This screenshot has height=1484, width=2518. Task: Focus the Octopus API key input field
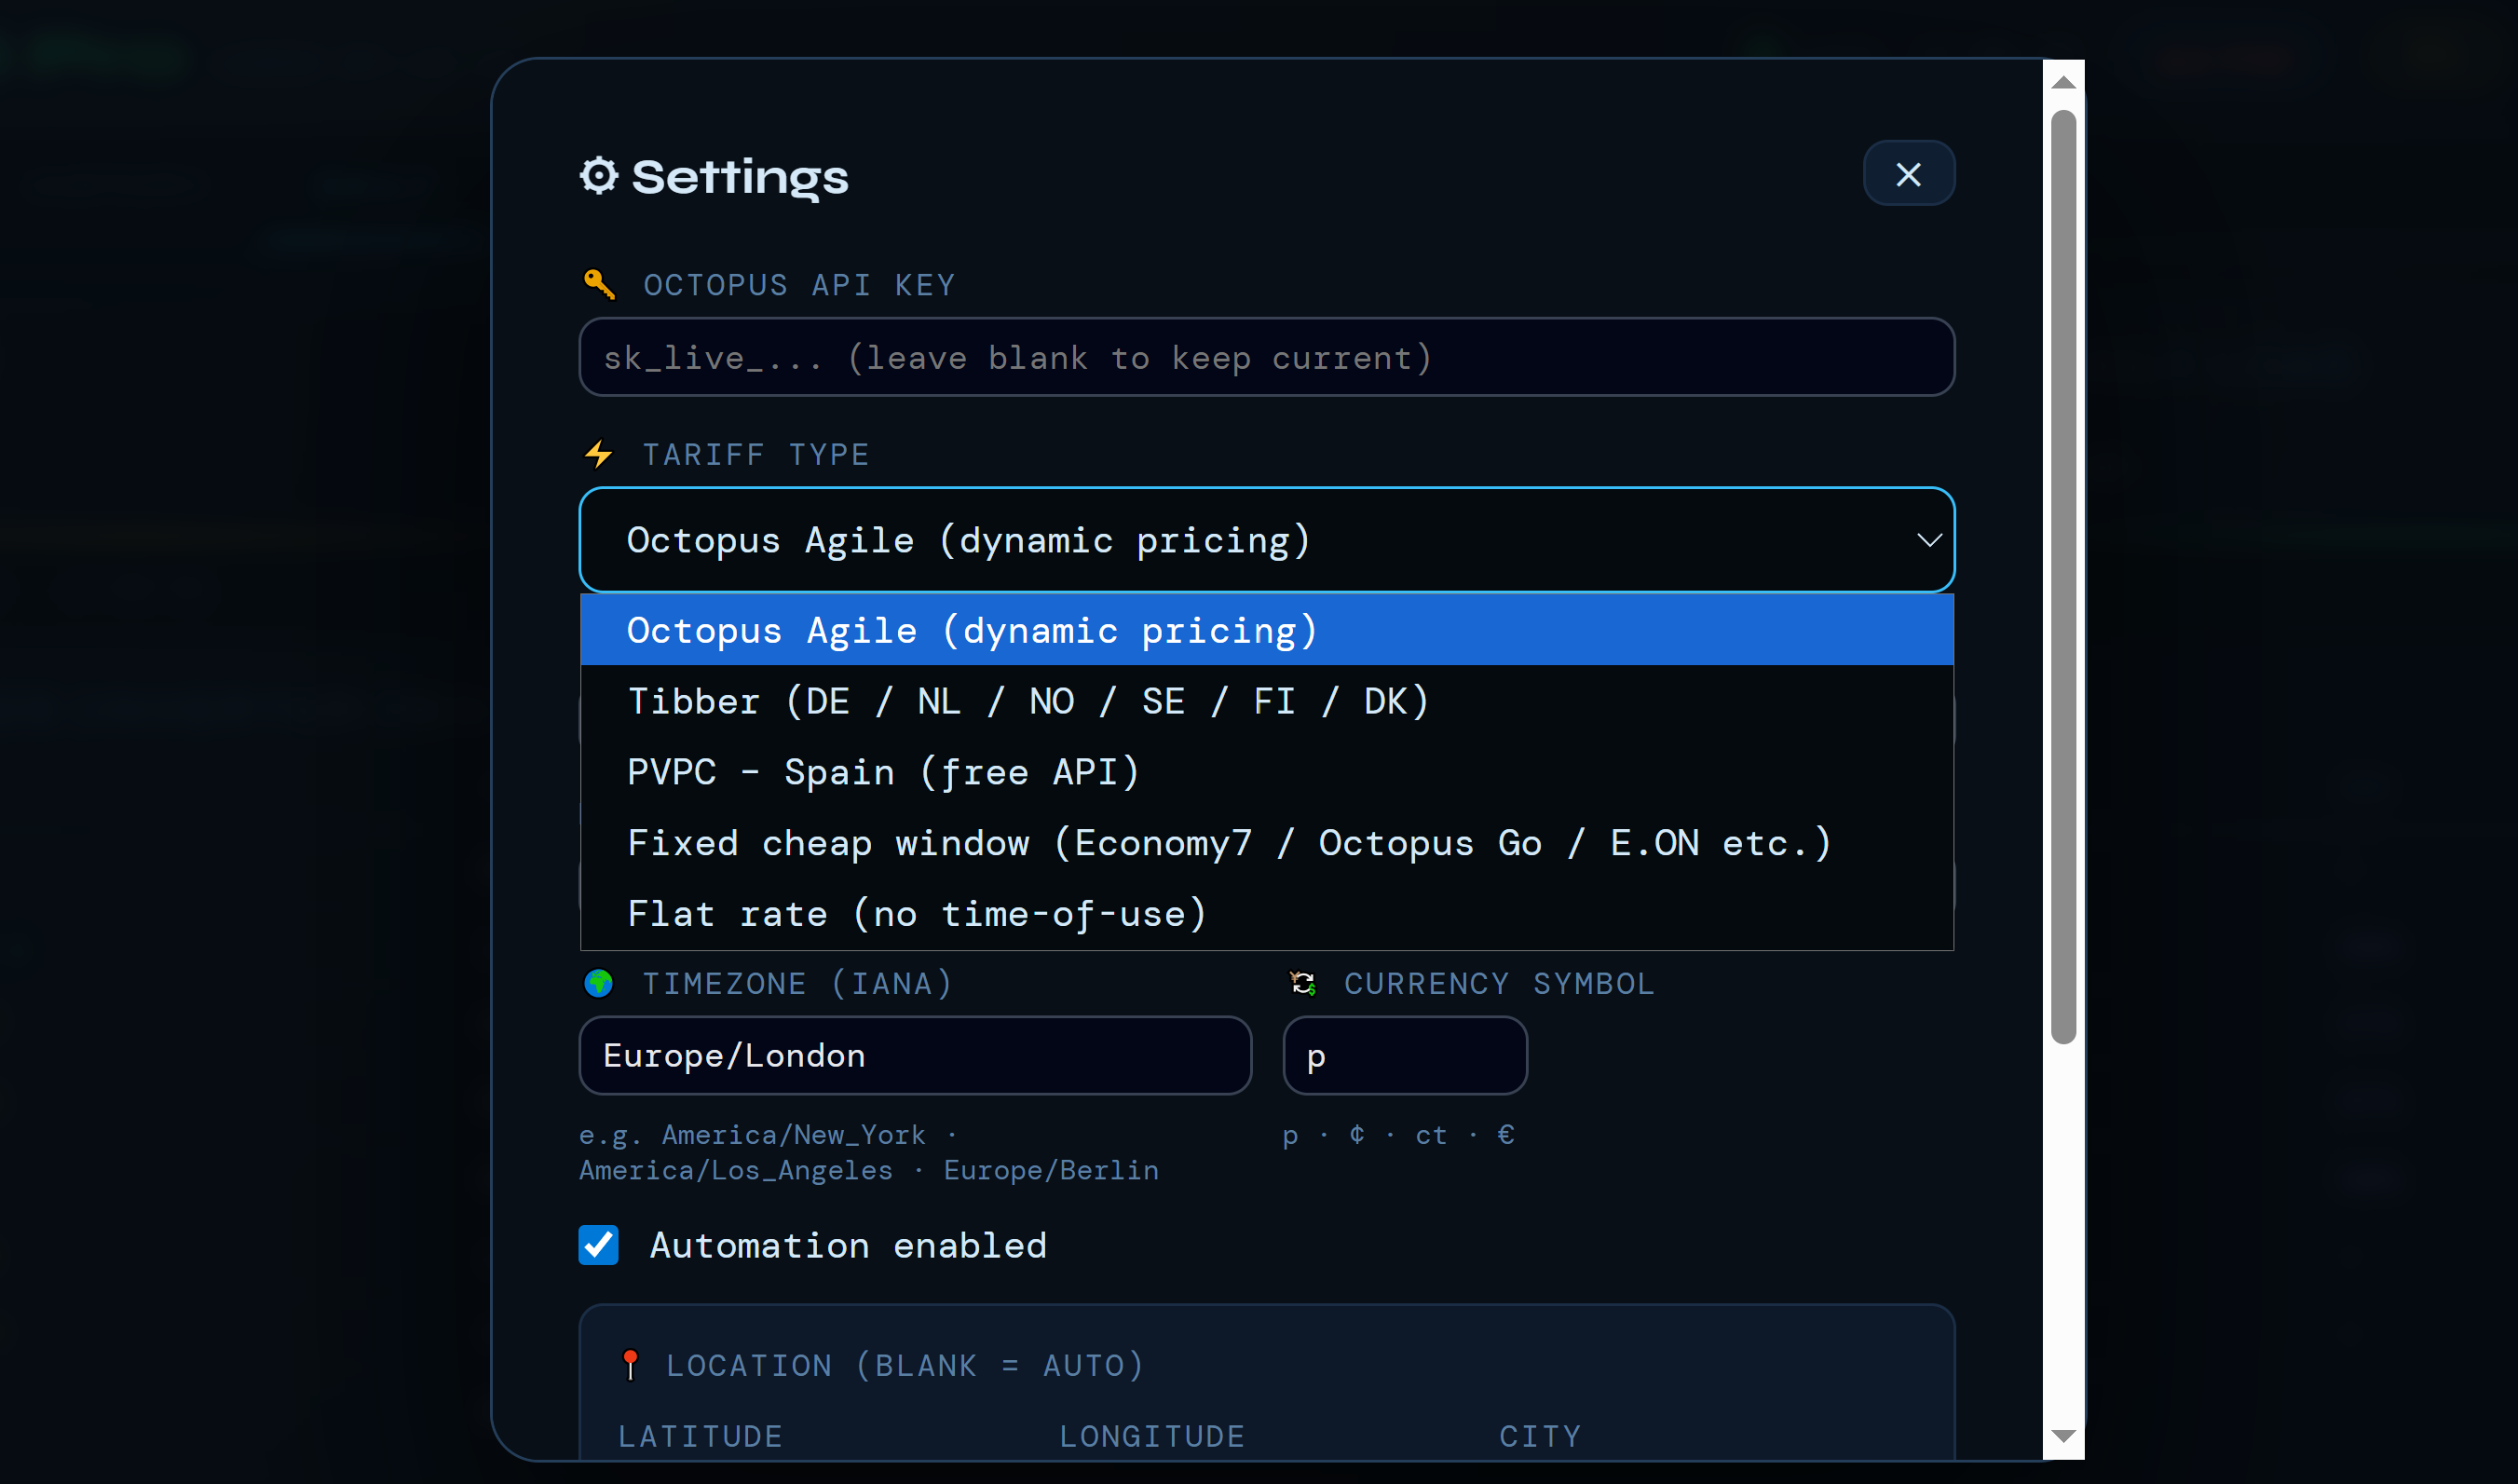coord(1266,357)
